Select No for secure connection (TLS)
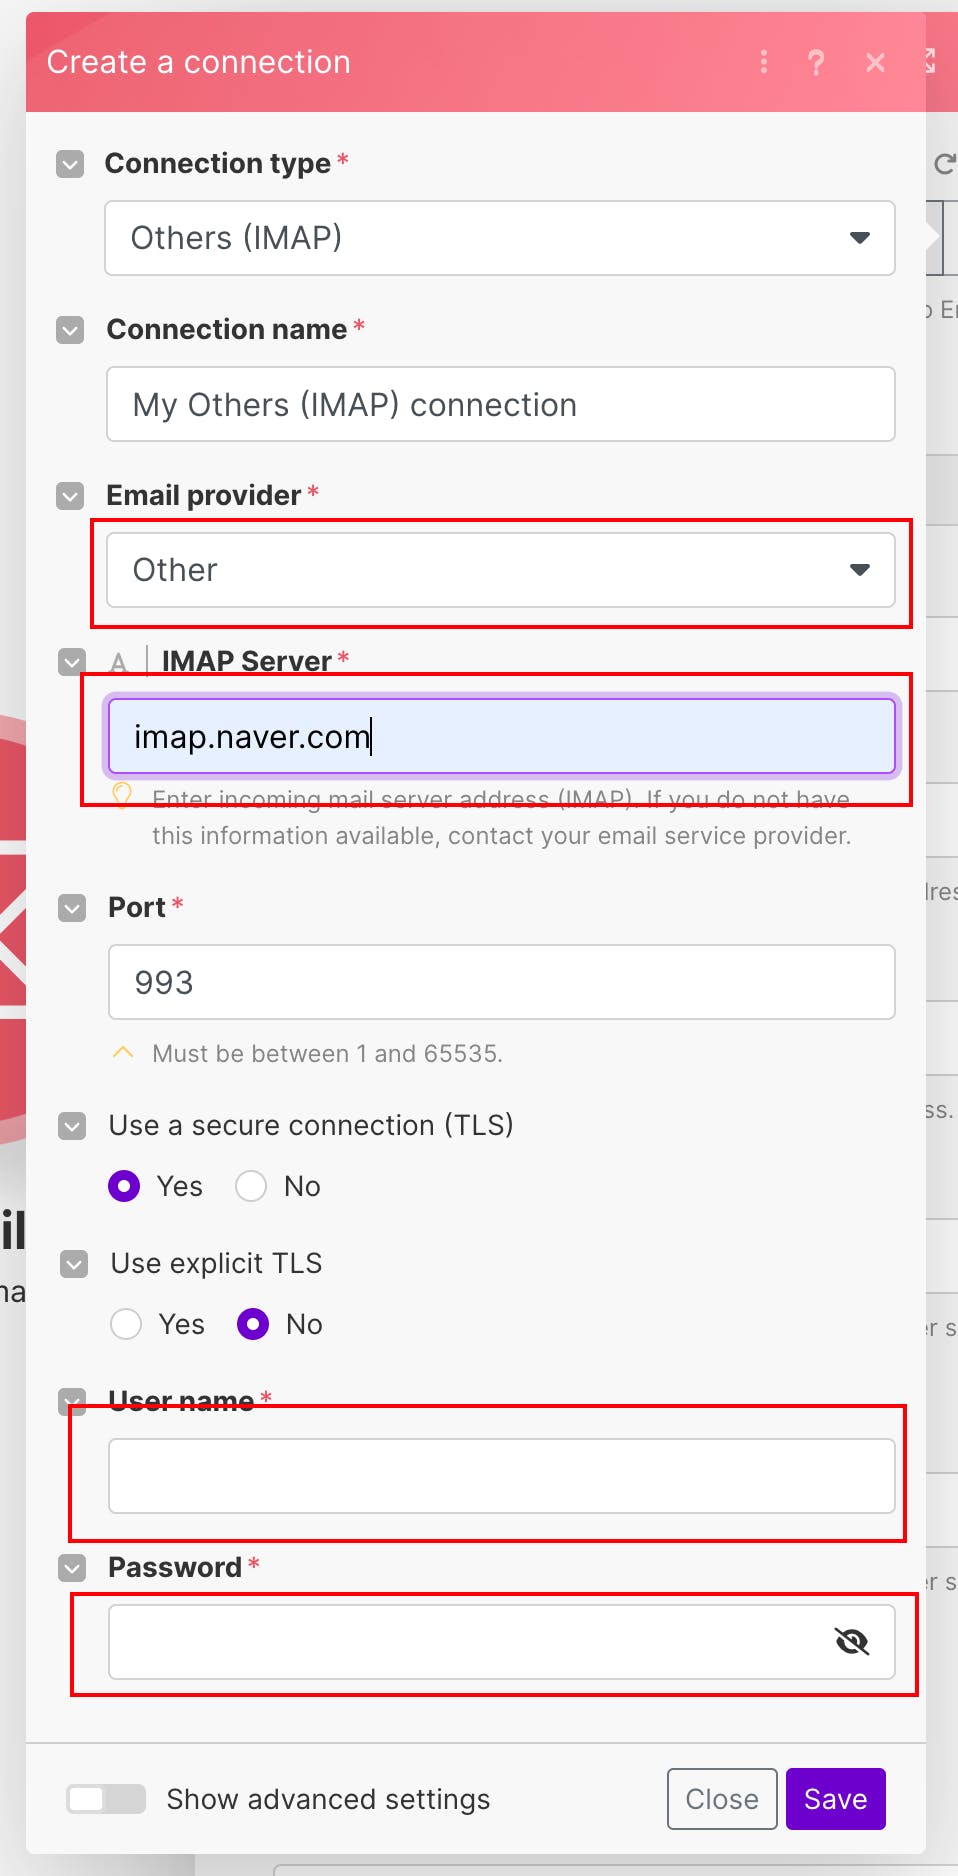This screenshot has width=958, height=1876. click(251, 1186)
